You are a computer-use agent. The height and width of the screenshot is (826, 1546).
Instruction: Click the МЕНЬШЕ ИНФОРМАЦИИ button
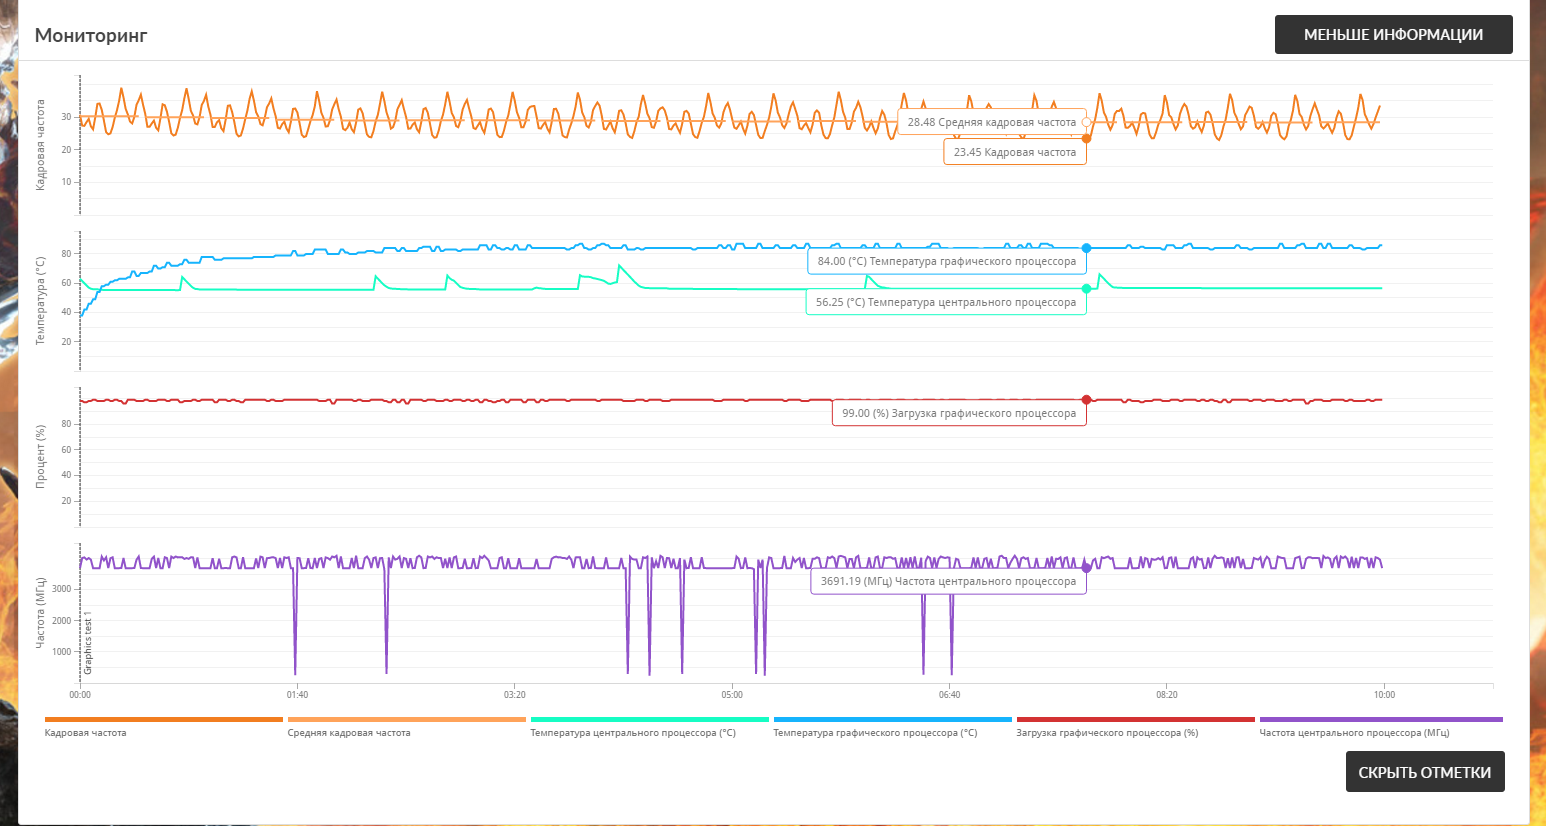(x=1393, y=35)
